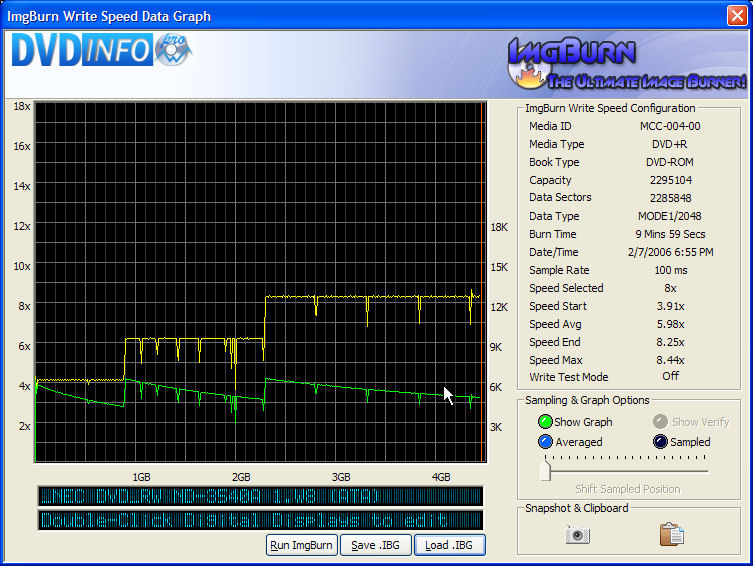Viewport: 753px width, 566px height.
Task: Click the Book Type value DVD-ROM
Action: pos(669,162)
